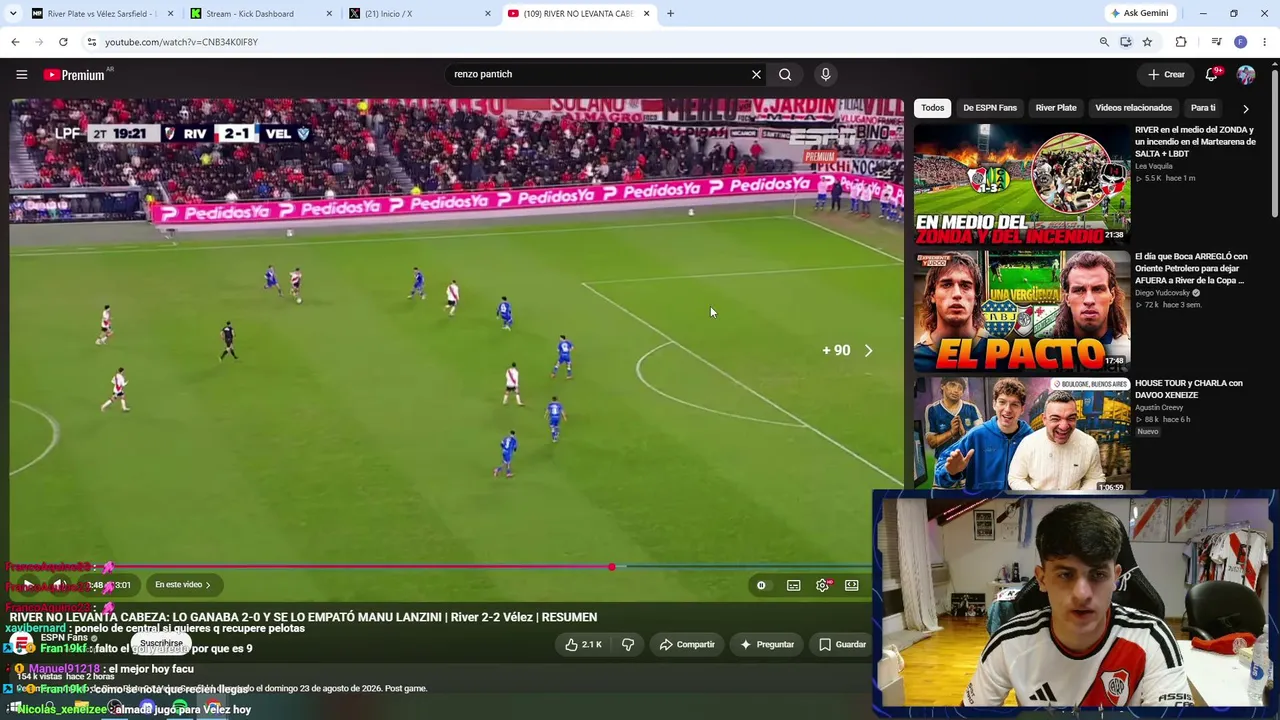Open the YouTube guide hamburger menu

click(21, 74)
